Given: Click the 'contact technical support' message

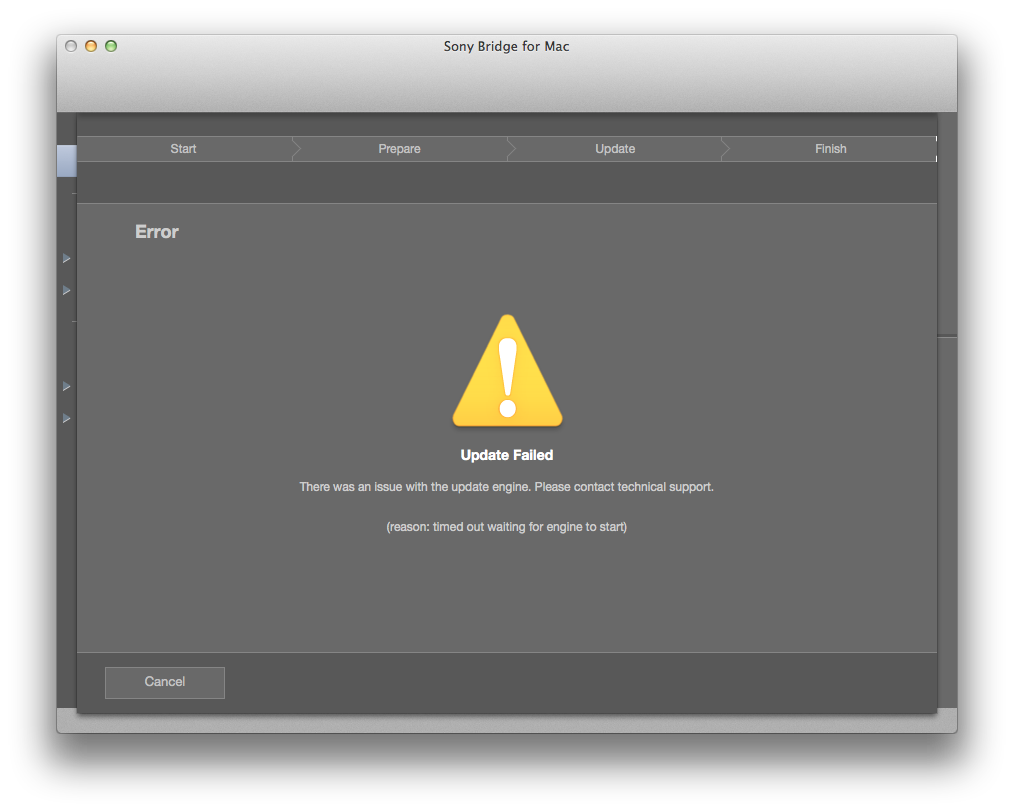Looking at the screenshot, I should (506, 487).
